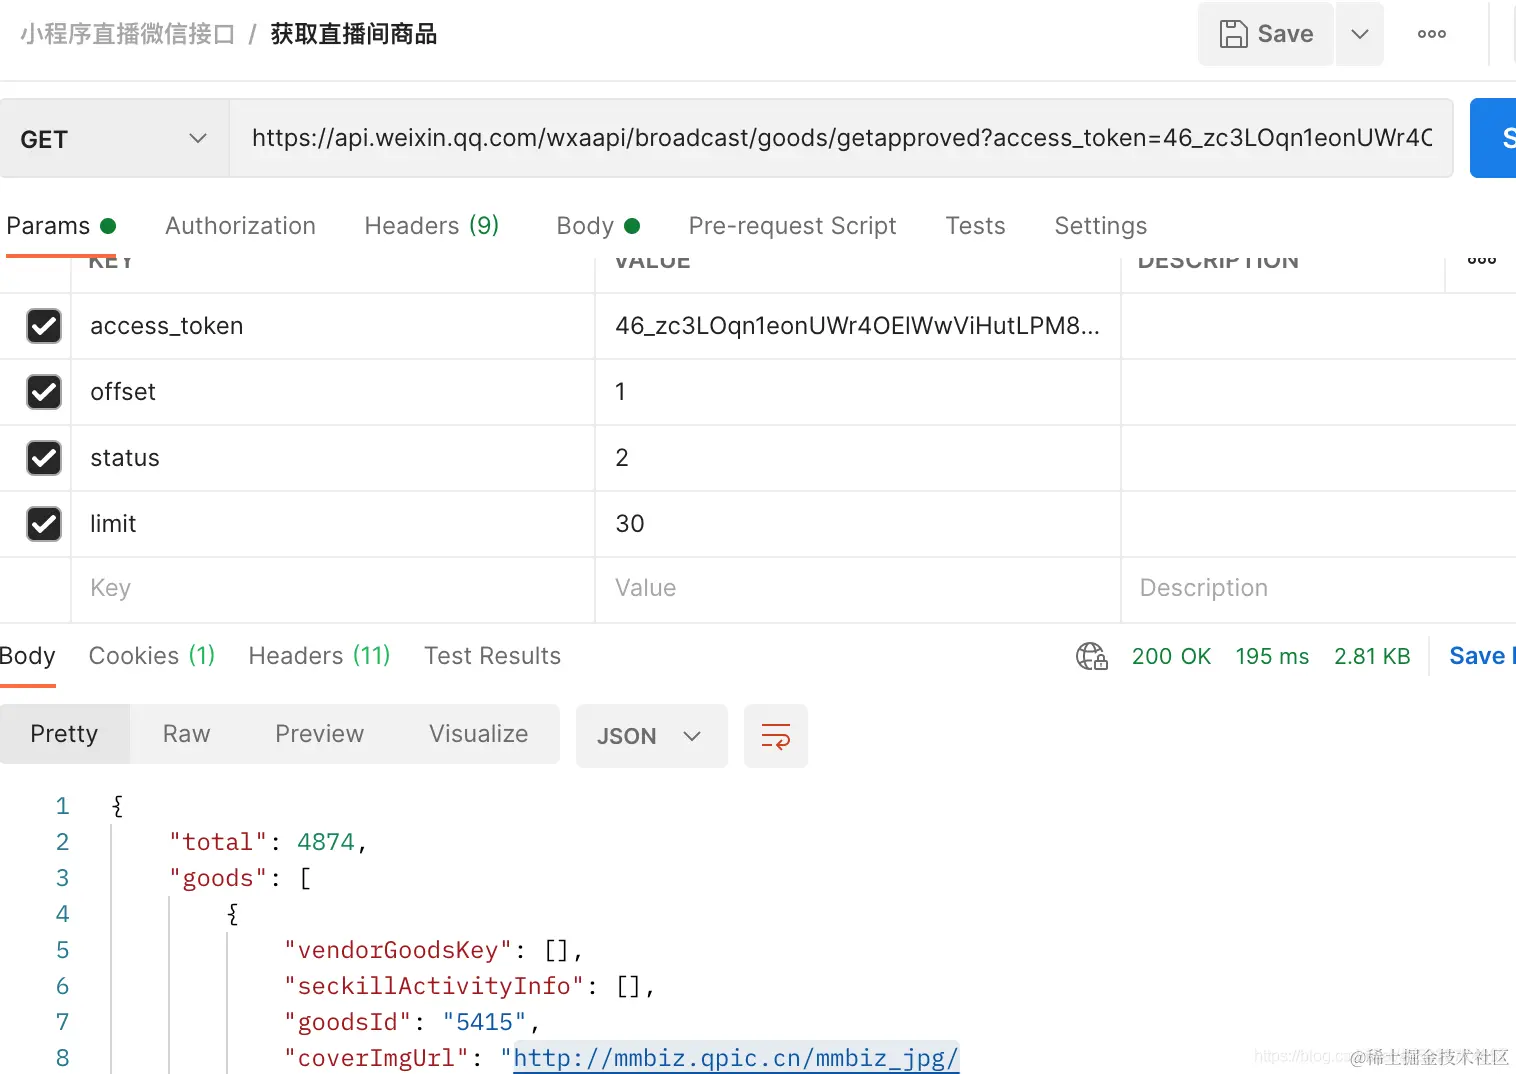Screen dimensions: 1516x1074
Task: Toggle the line wrap icon
Action: point(776,736)
